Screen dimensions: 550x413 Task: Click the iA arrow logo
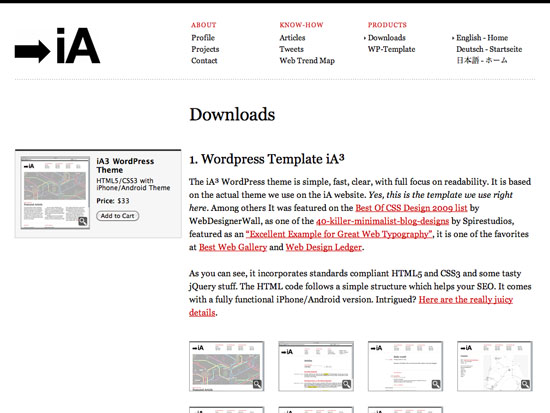(x=58, y=46)
